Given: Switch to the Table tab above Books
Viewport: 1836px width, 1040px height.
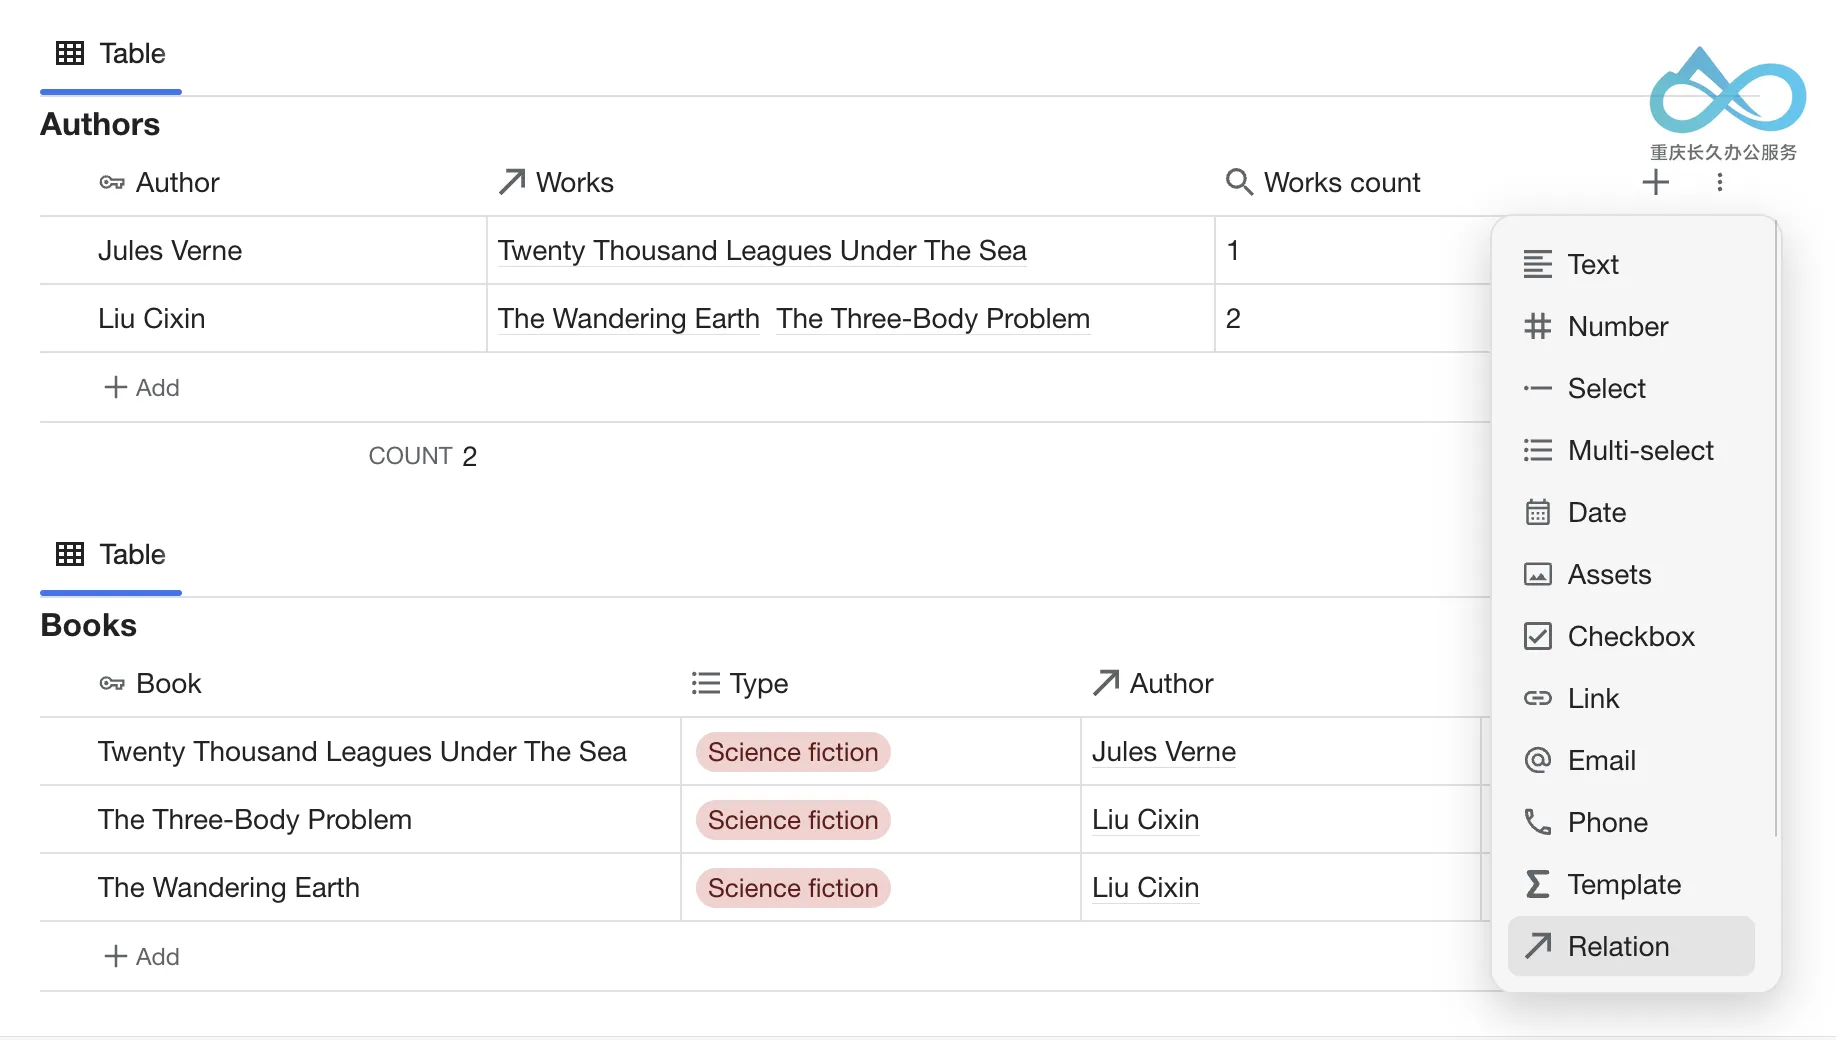Looking at the screenshot, I should [111, 554].
